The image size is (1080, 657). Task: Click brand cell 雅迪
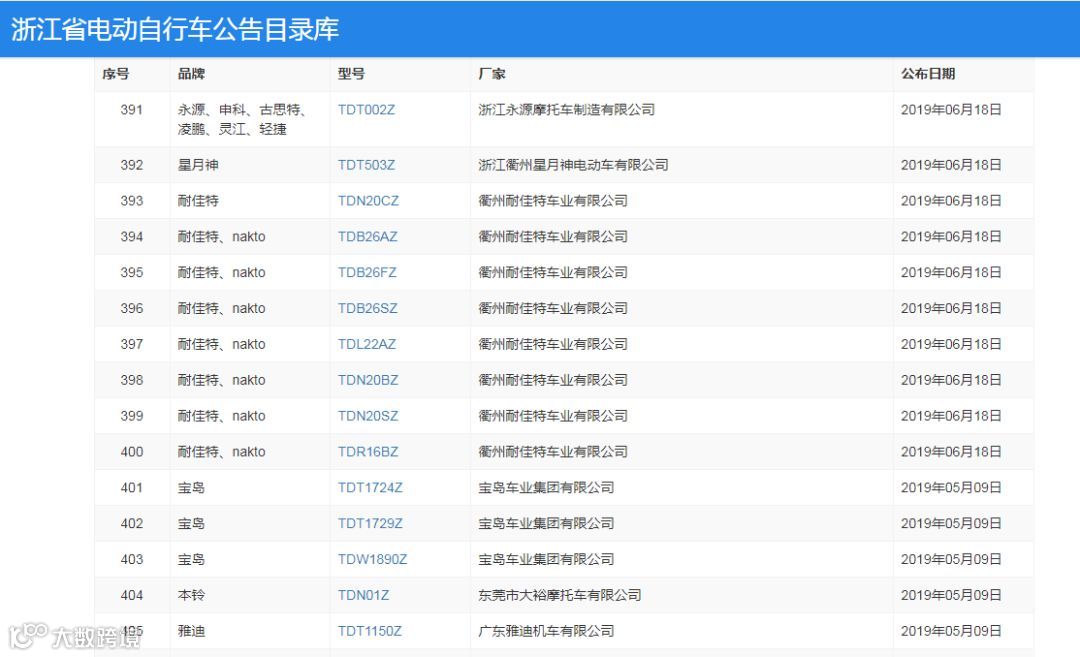tap(191, 630)
